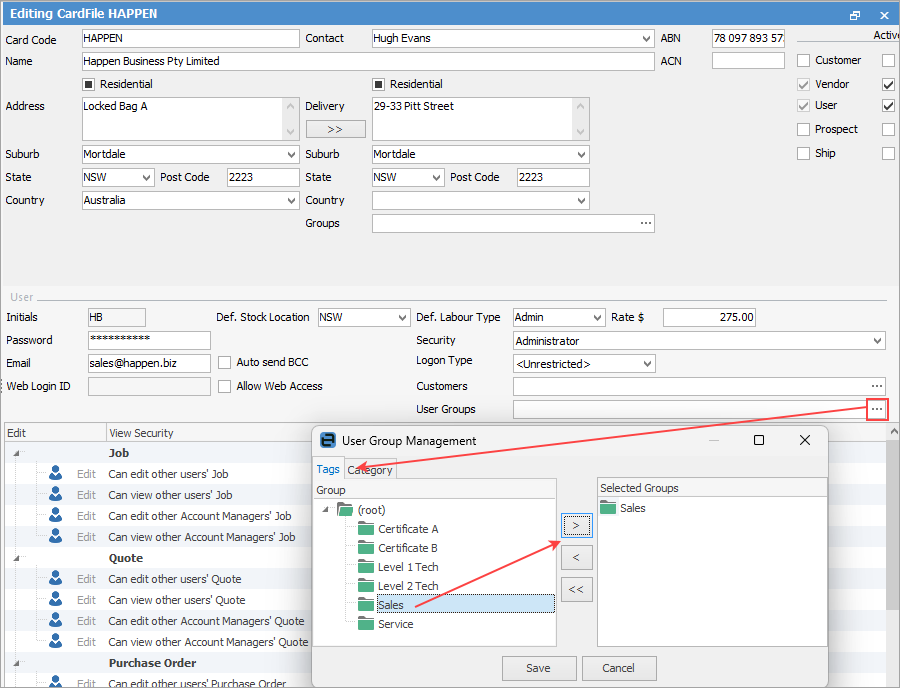The height and width of the screenshot is (688, 900).
Task: Click user icon beside Can edit other users' Job
Action: (x=56, y=474)
